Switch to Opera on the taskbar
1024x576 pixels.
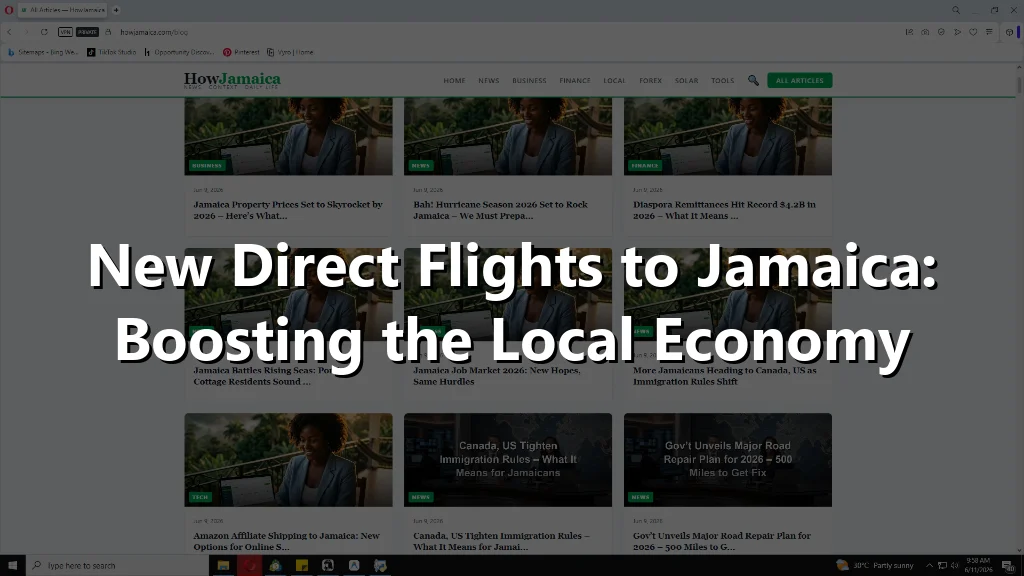pyautogui.click(x=249, y=566)
